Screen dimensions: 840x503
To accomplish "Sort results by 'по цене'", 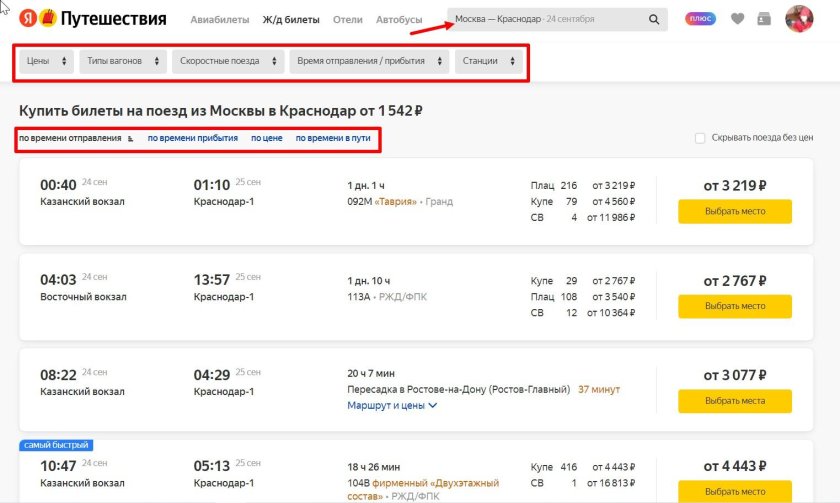I will 266,138.
